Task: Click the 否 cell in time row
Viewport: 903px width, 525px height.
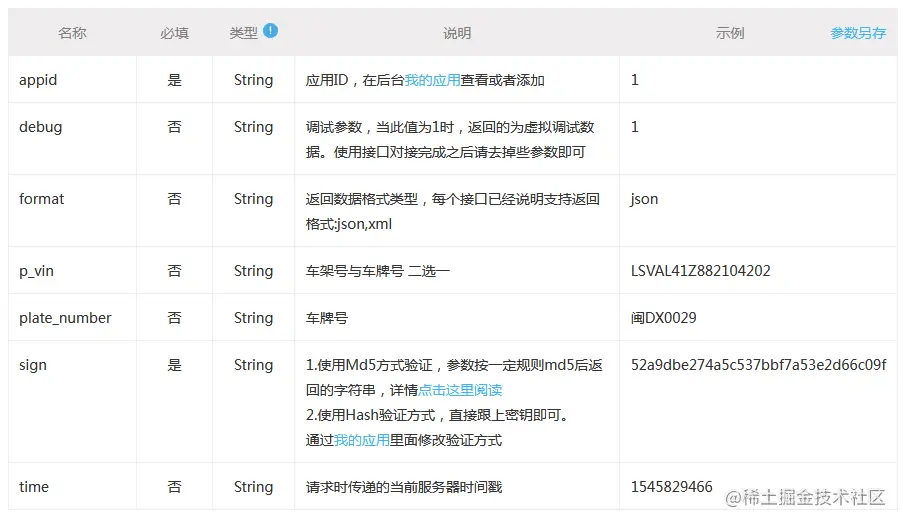Action: pyautogui.click(x=174, y=487)
